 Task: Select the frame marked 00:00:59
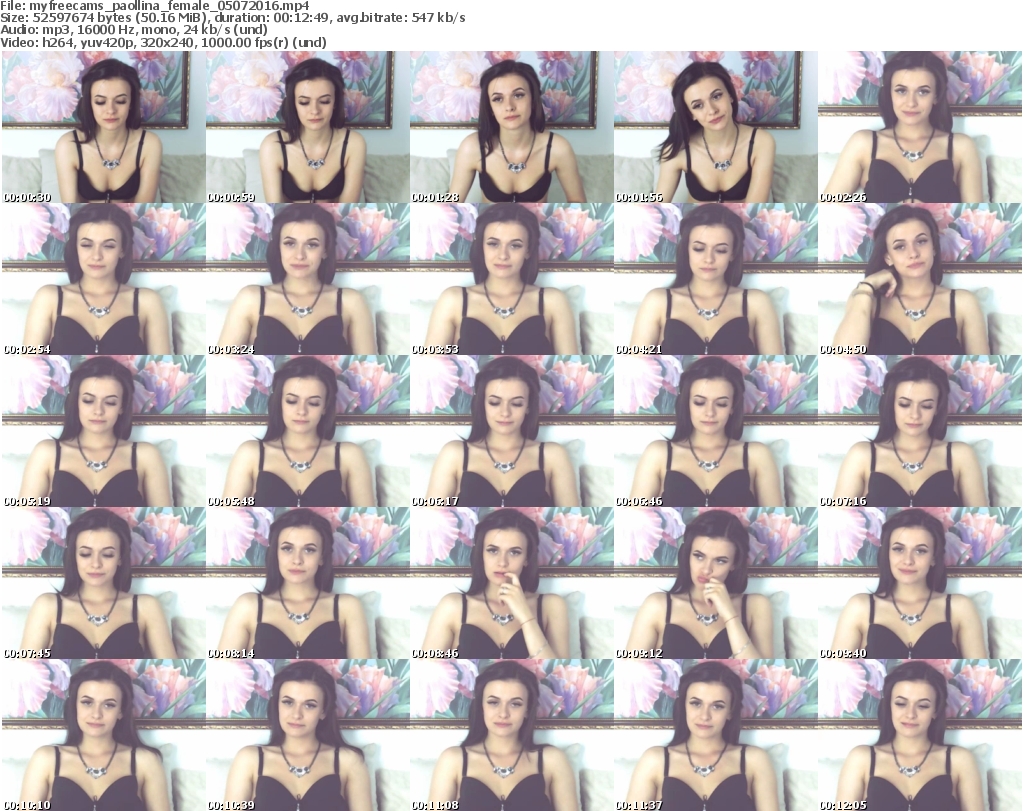point(308,127)
